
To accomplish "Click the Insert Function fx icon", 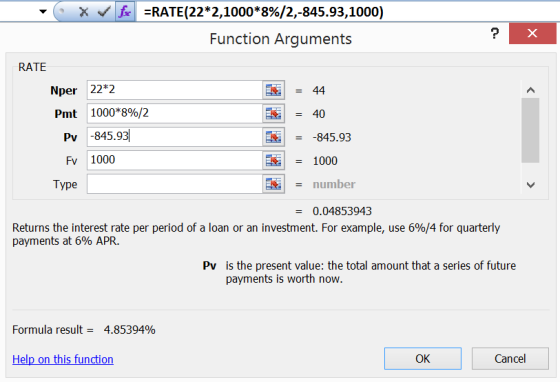I will pos(125,12).
